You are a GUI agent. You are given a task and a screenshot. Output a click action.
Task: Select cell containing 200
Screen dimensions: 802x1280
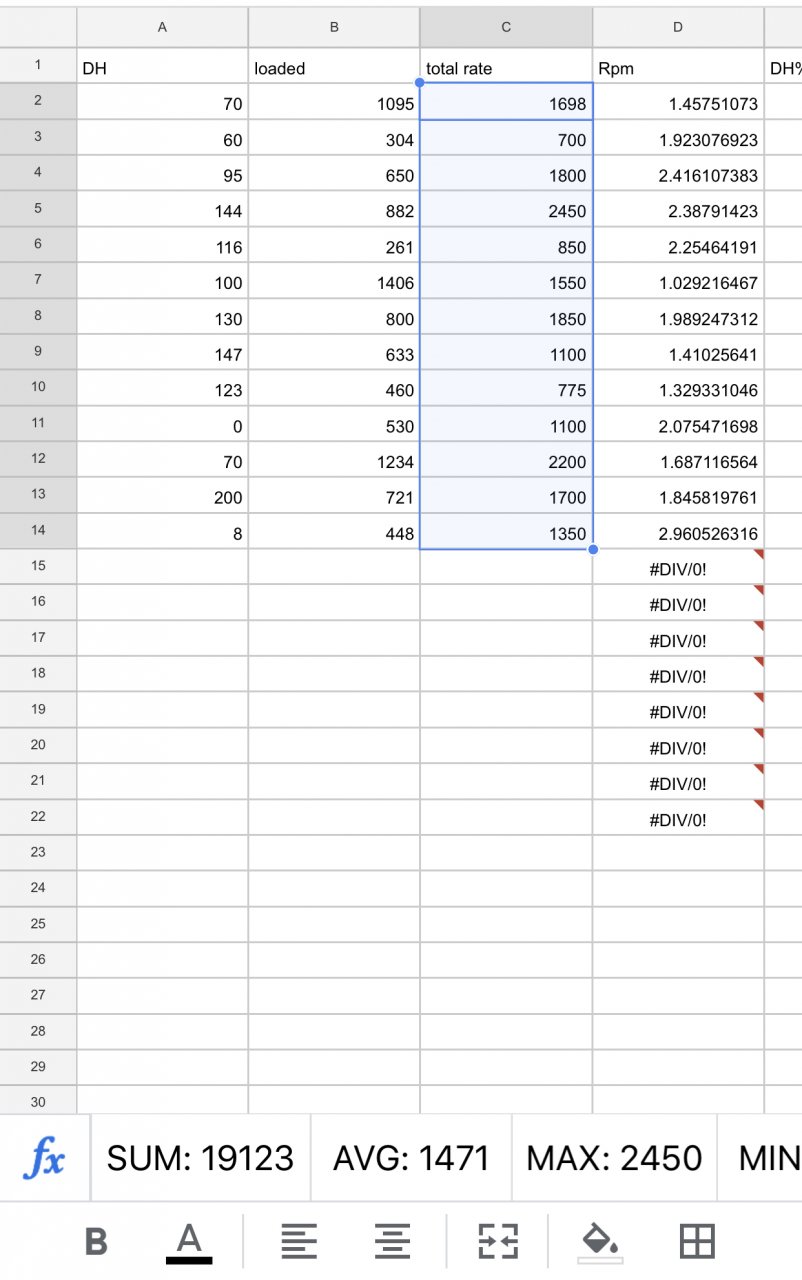pyautogui.click(x=162, y=495)
